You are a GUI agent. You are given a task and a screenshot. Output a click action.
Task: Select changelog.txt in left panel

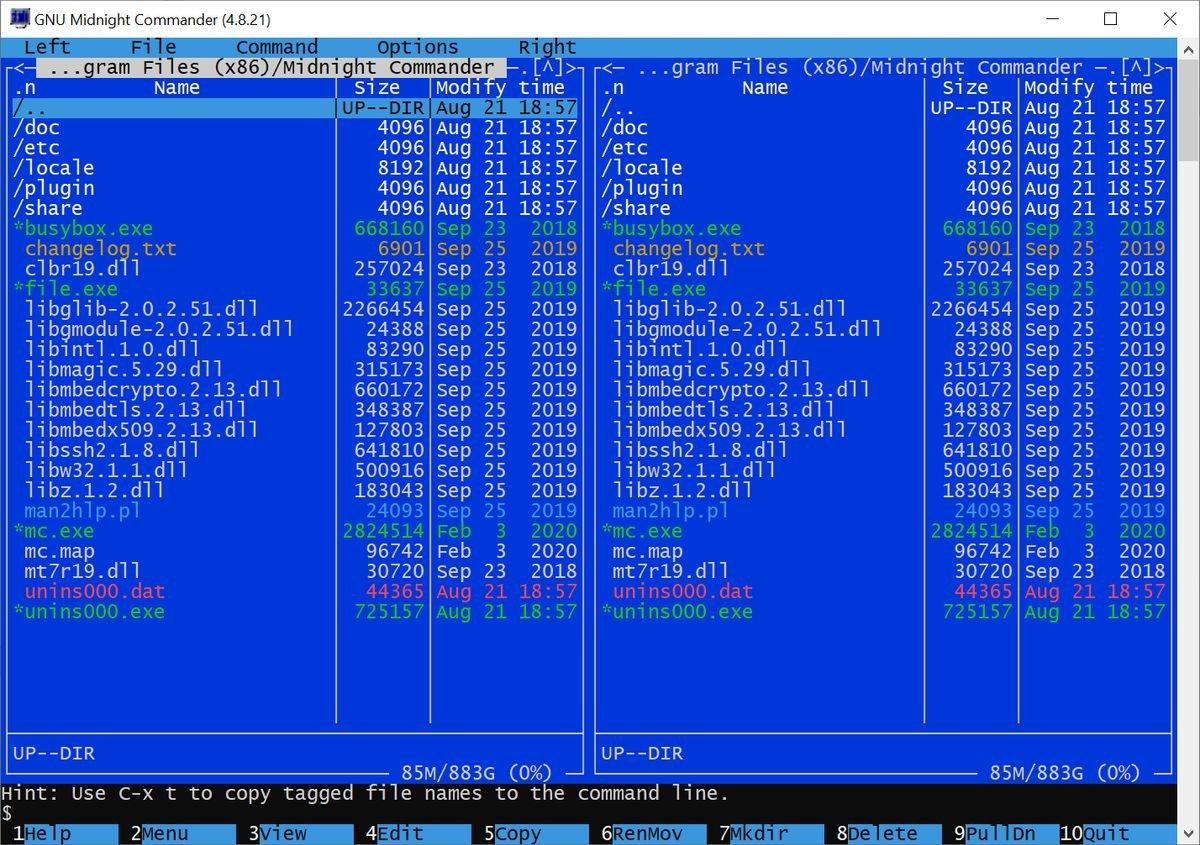[295, 248]
